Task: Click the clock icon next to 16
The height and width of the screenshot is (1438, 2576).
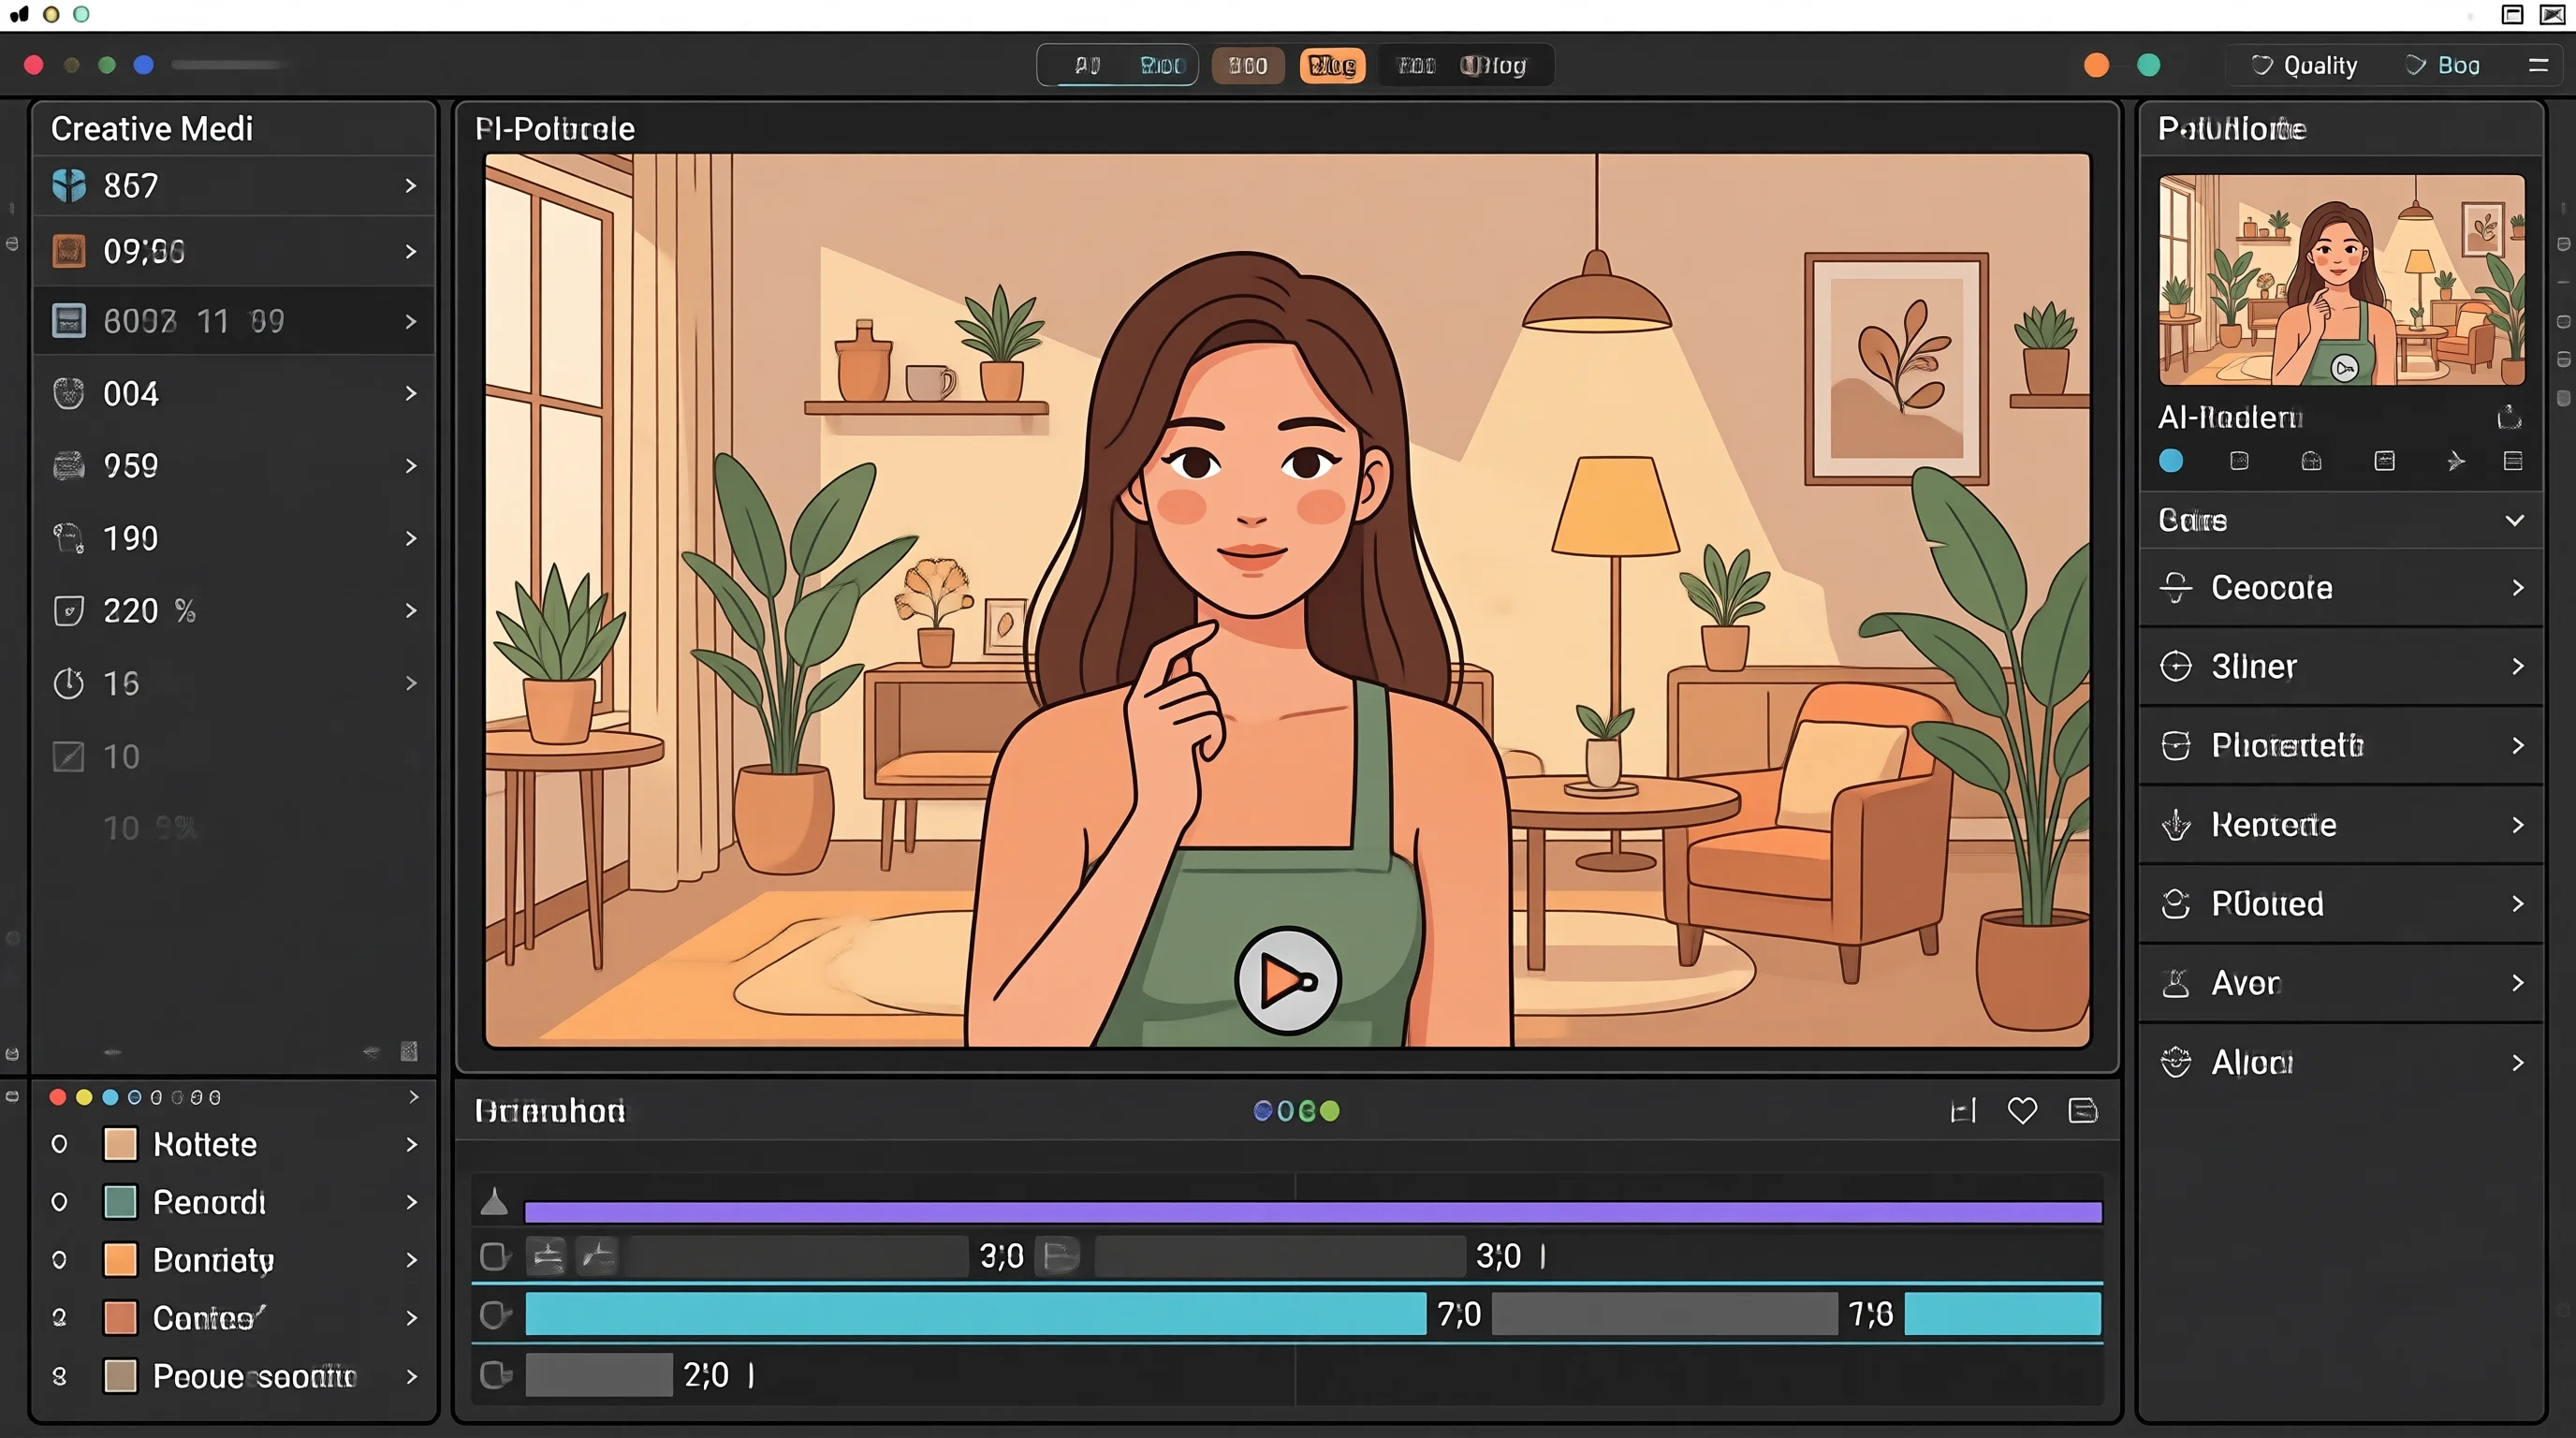Action: coord(69,684)
